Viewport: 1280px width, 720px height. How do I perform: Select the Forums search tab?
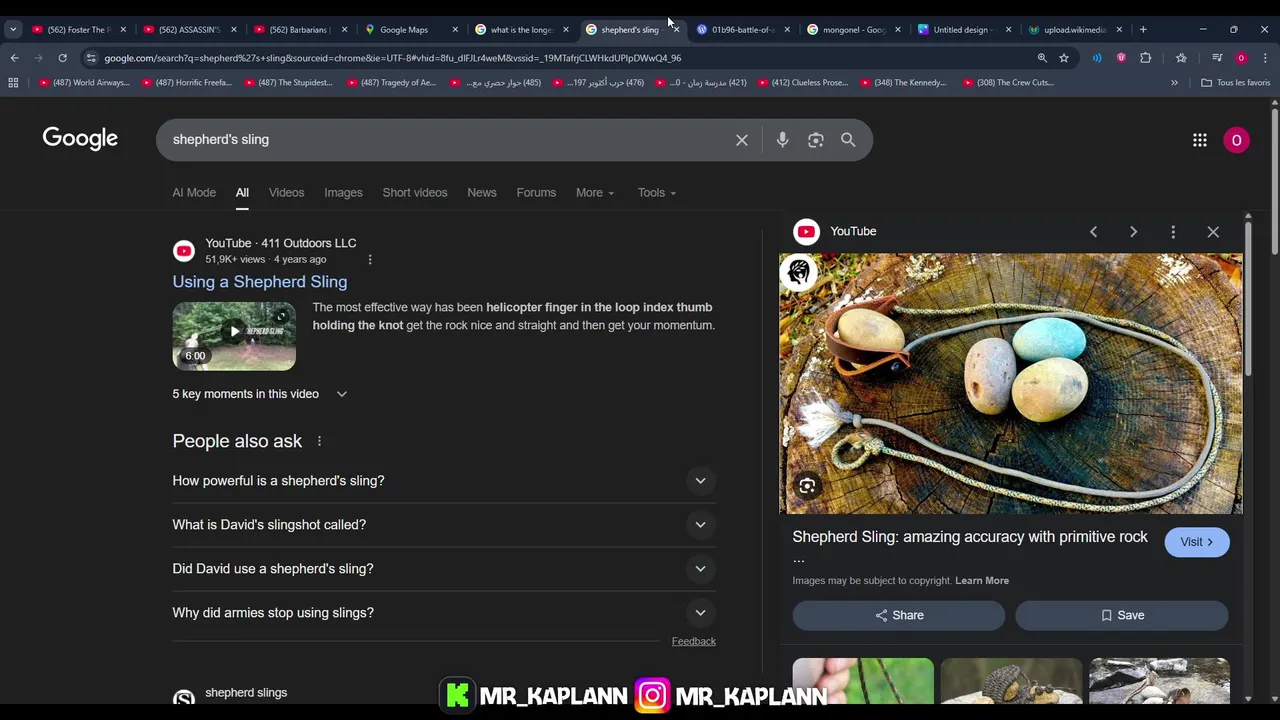tap(536, 193)
